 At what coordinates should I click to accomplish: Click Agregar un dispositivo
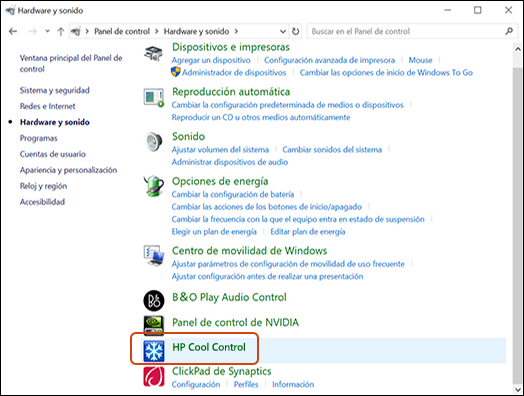211,60
